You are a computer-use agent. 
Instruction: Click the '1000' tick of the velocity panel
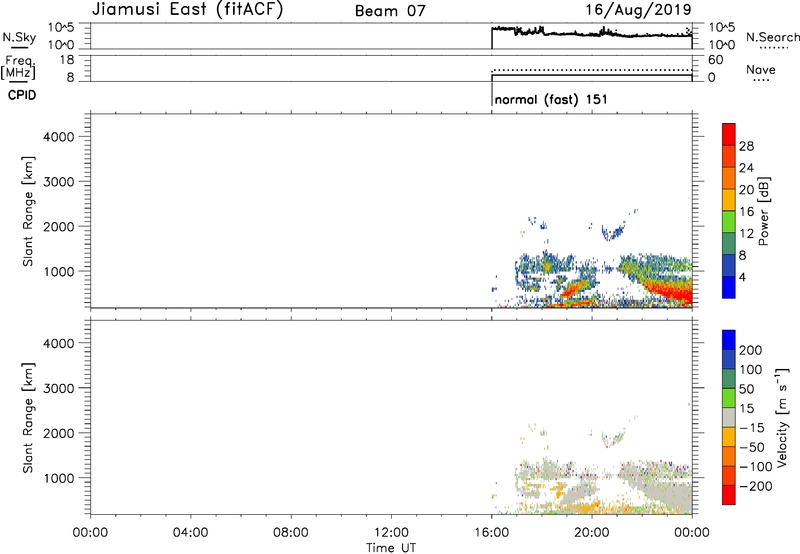[x=59, y=478]
